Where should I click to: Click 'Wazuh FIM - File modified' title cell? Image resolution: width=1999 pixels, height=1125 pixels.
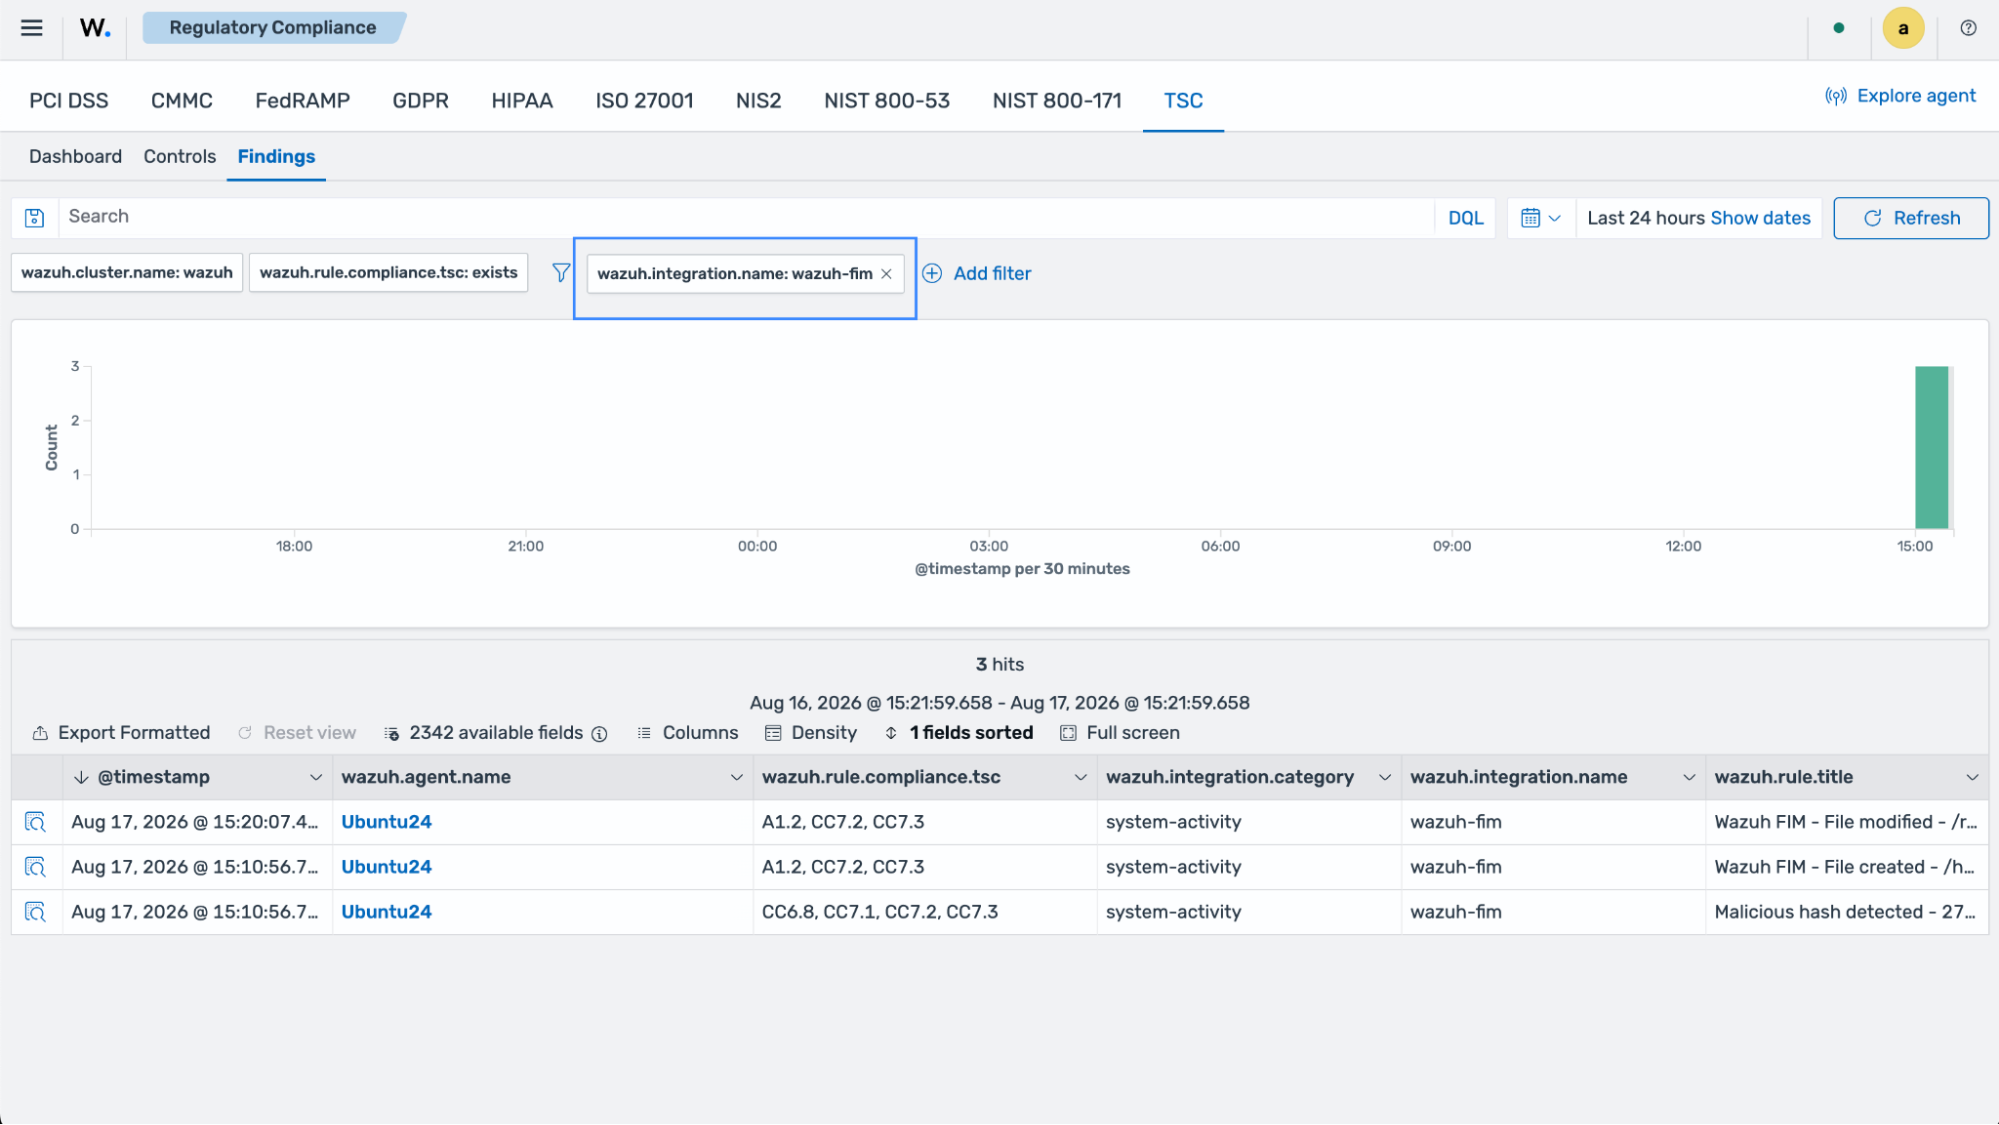pos(1846,822)
